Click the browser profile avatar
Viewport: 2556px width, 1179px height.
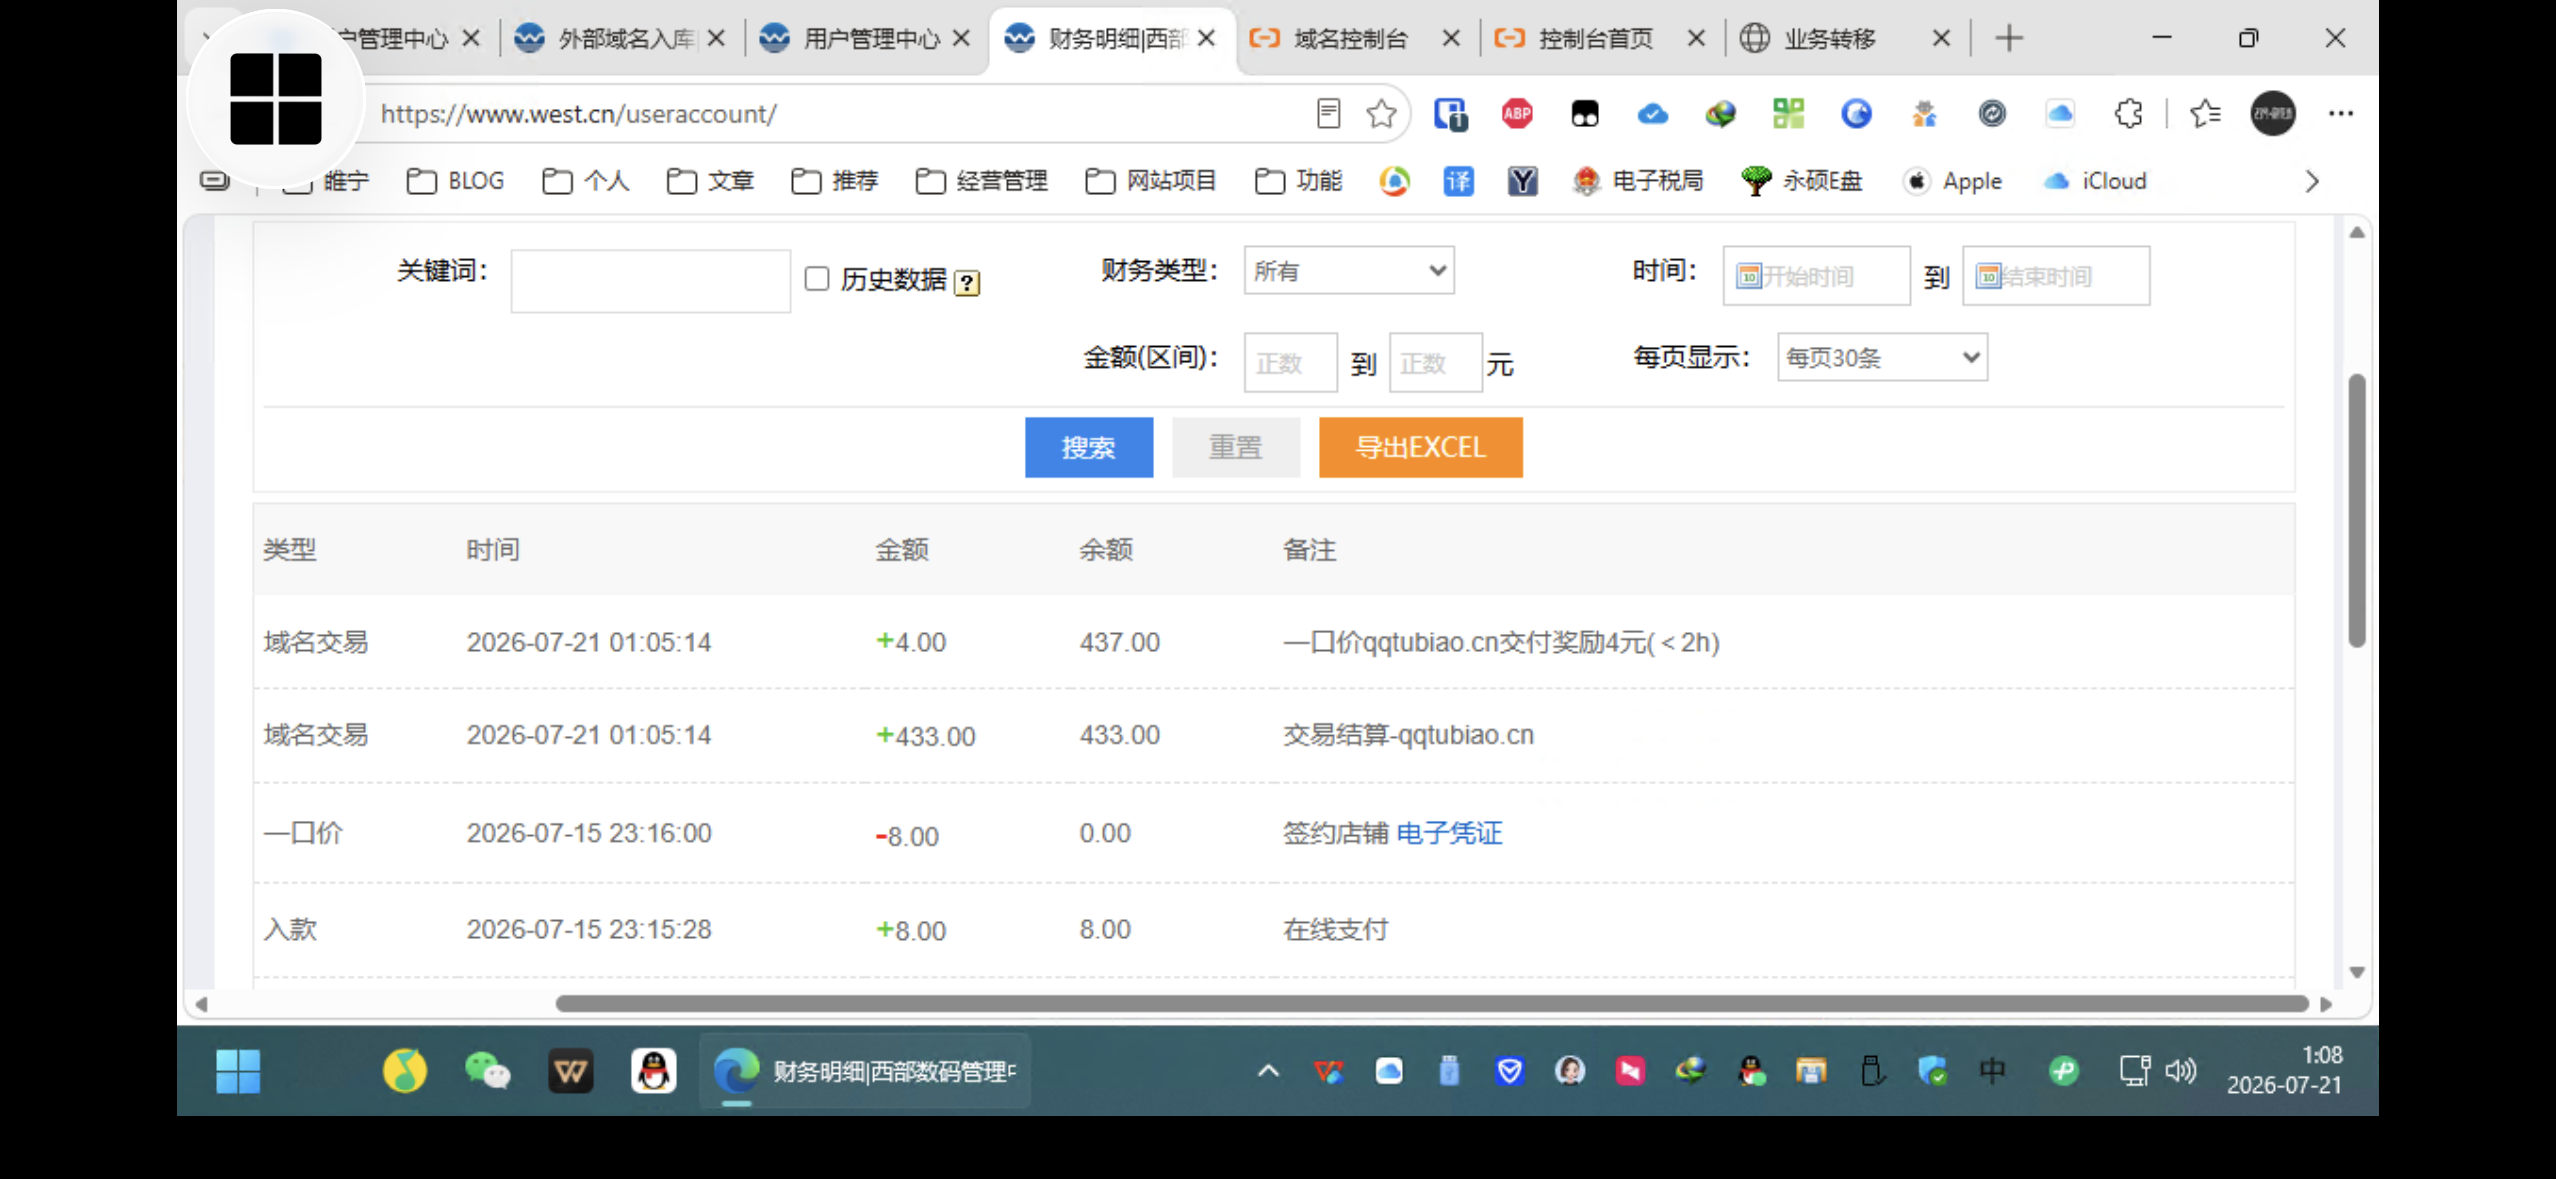[x=2273, y=114]
